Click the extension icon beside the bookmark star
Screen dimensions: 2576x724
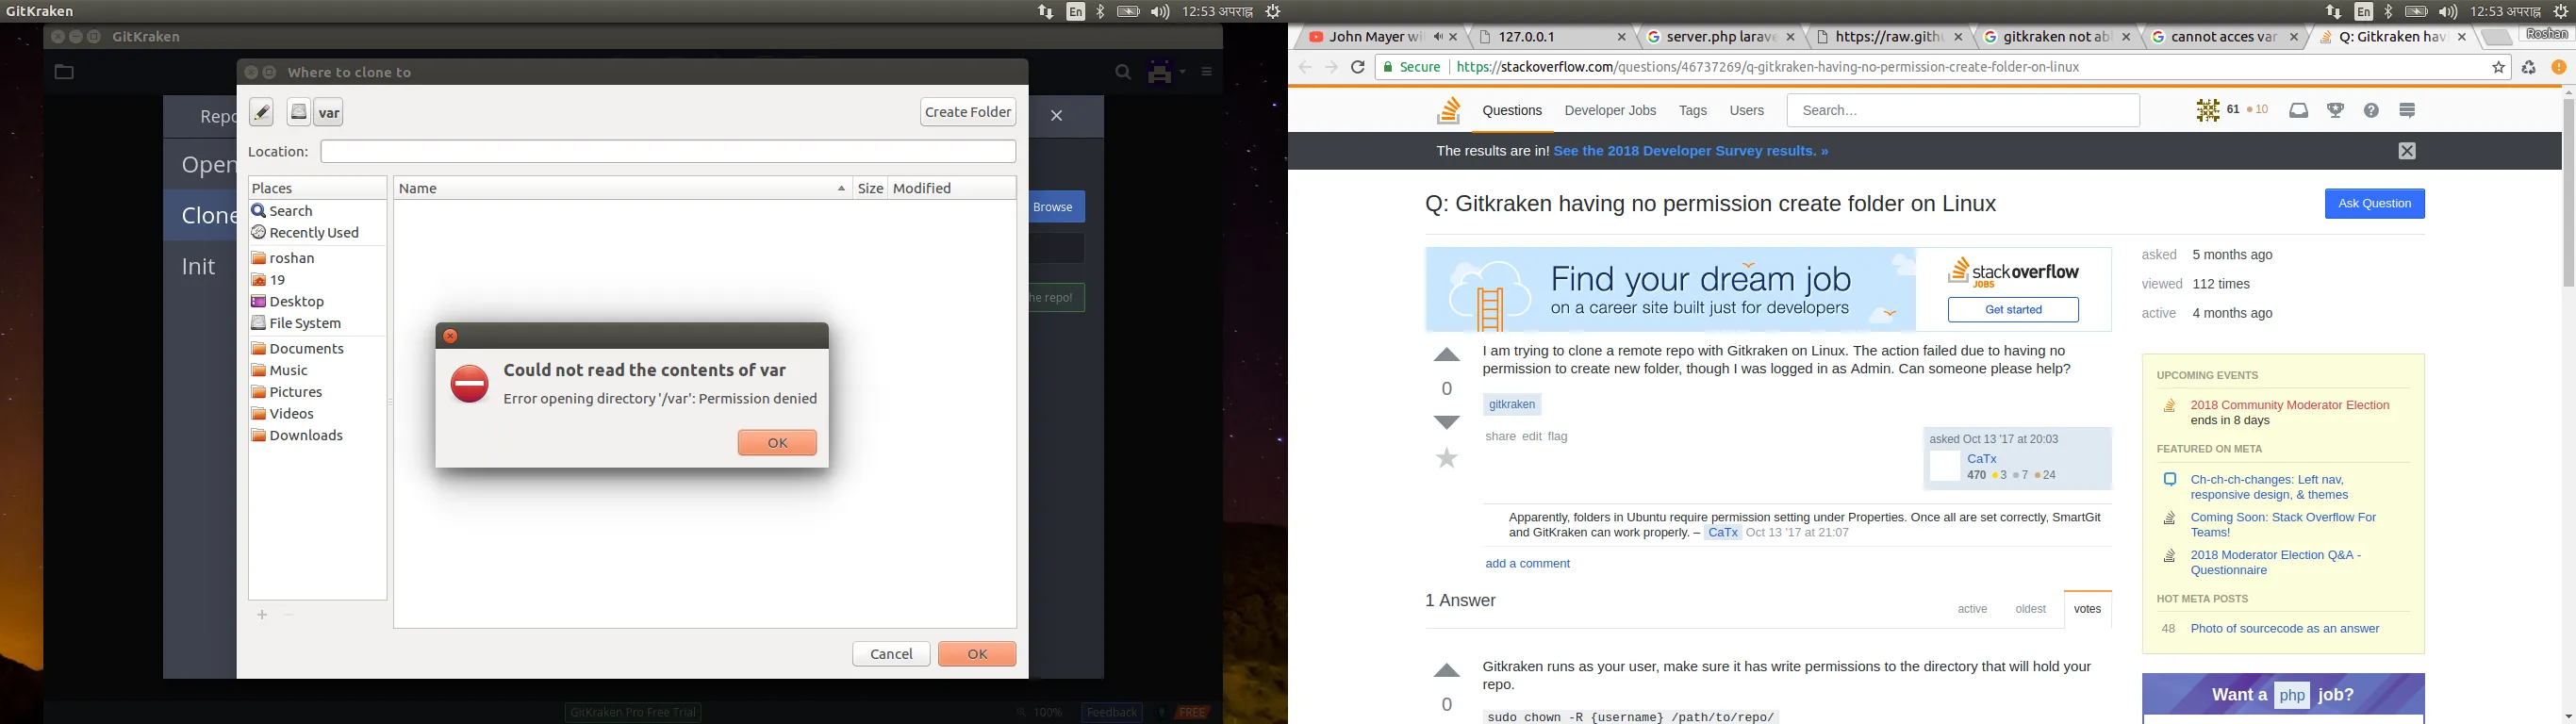coord(2528,68)
